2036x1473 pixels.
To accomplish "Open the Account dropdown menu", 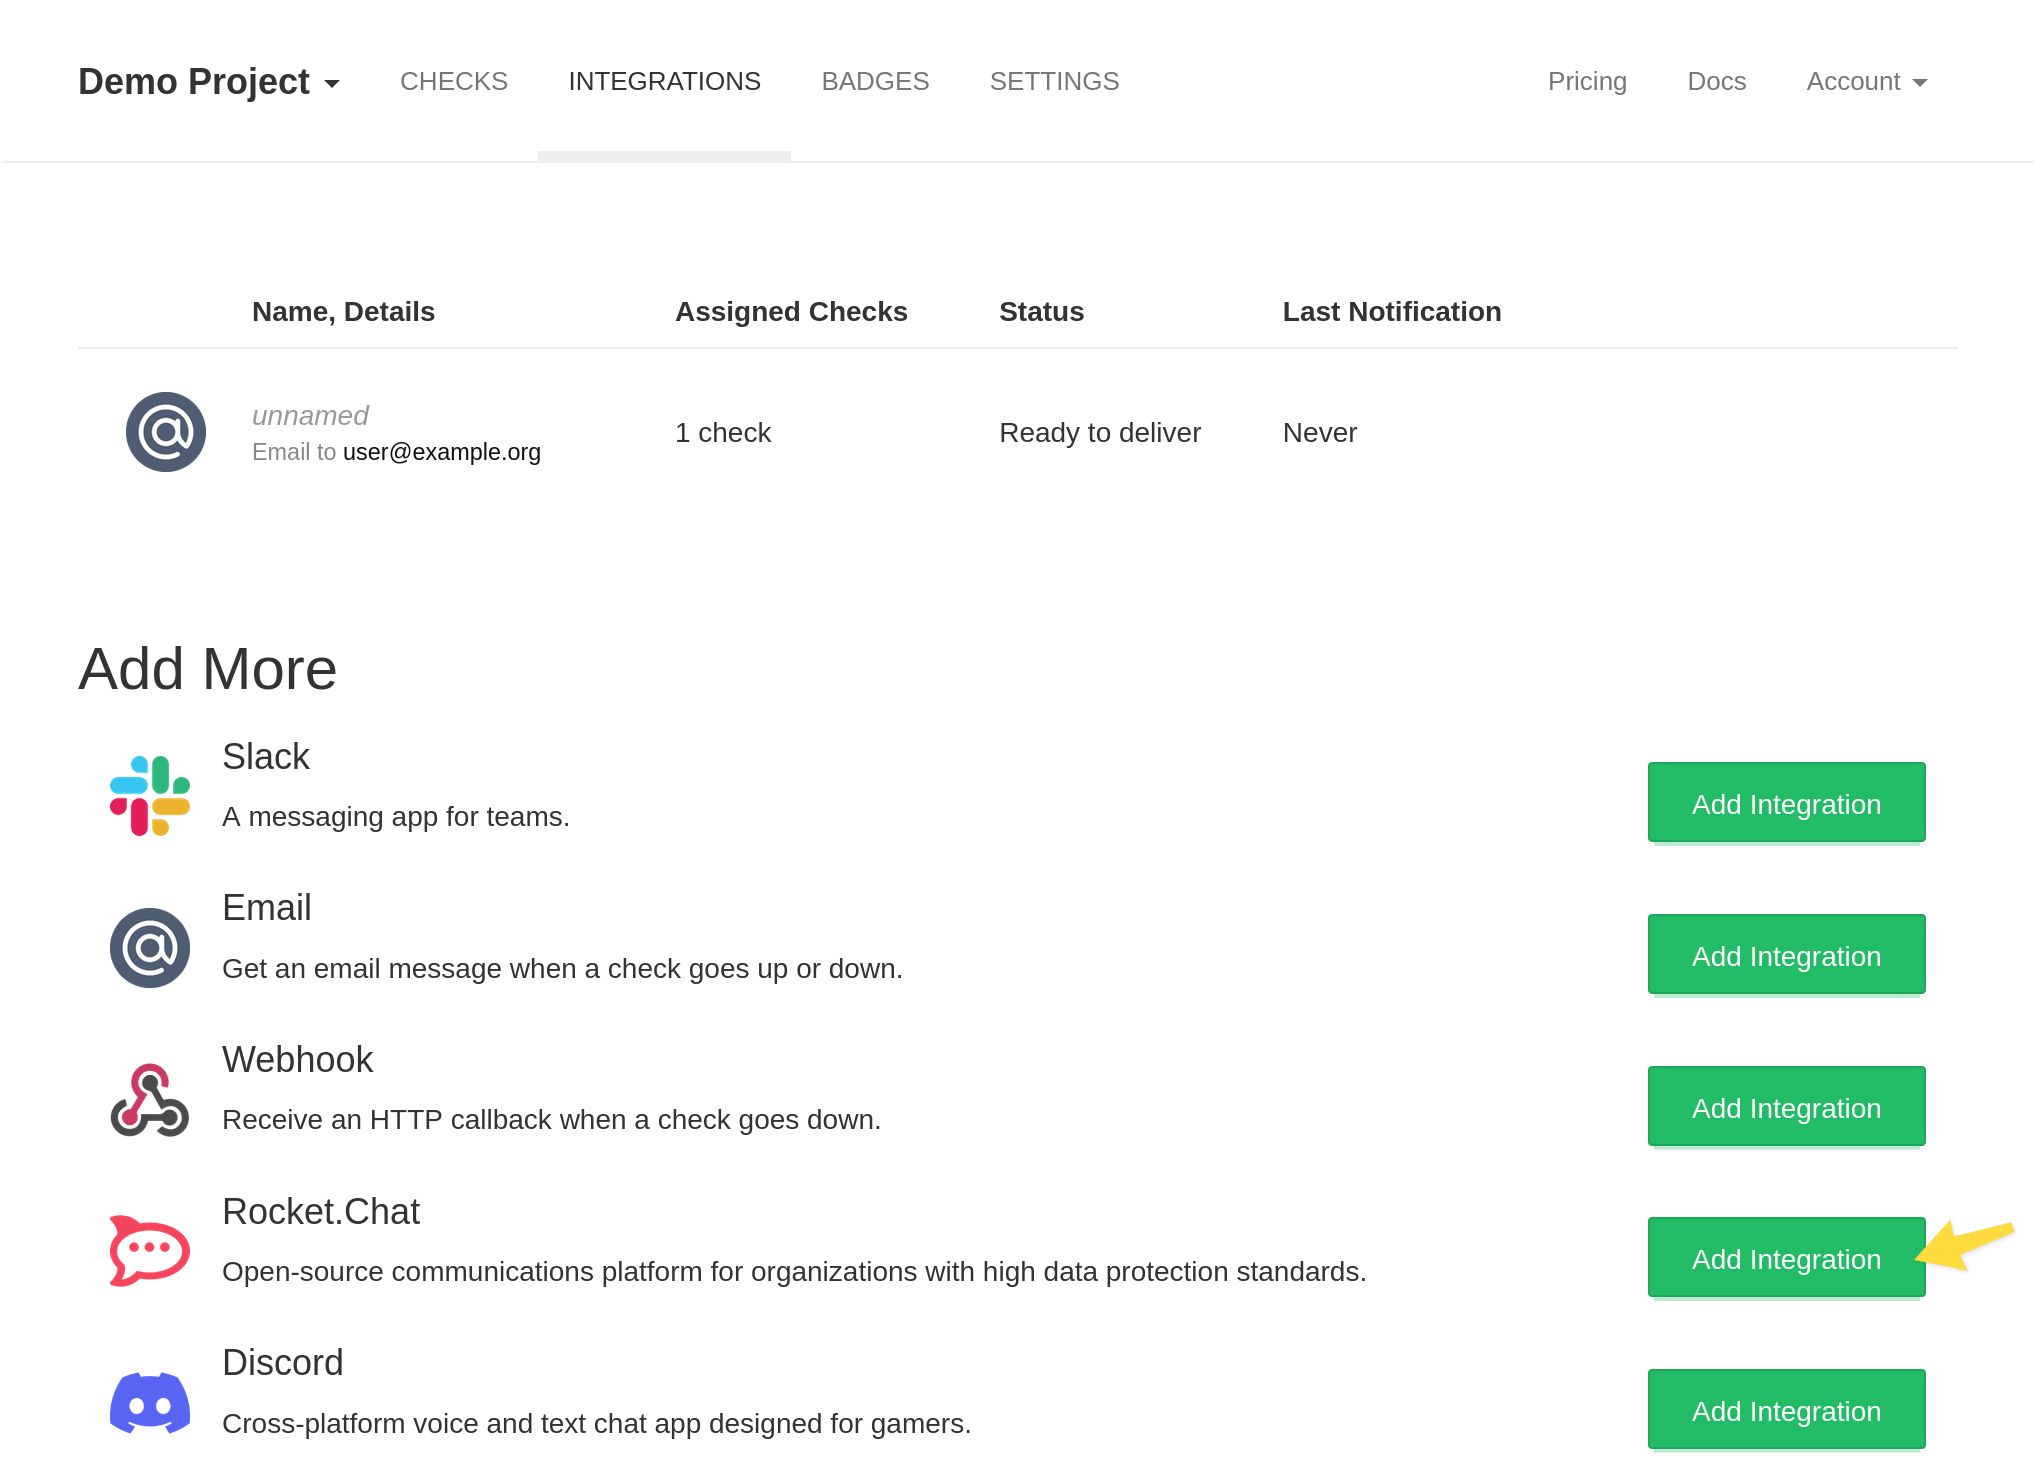I will pyautogui.click(x=1864, y=81).
